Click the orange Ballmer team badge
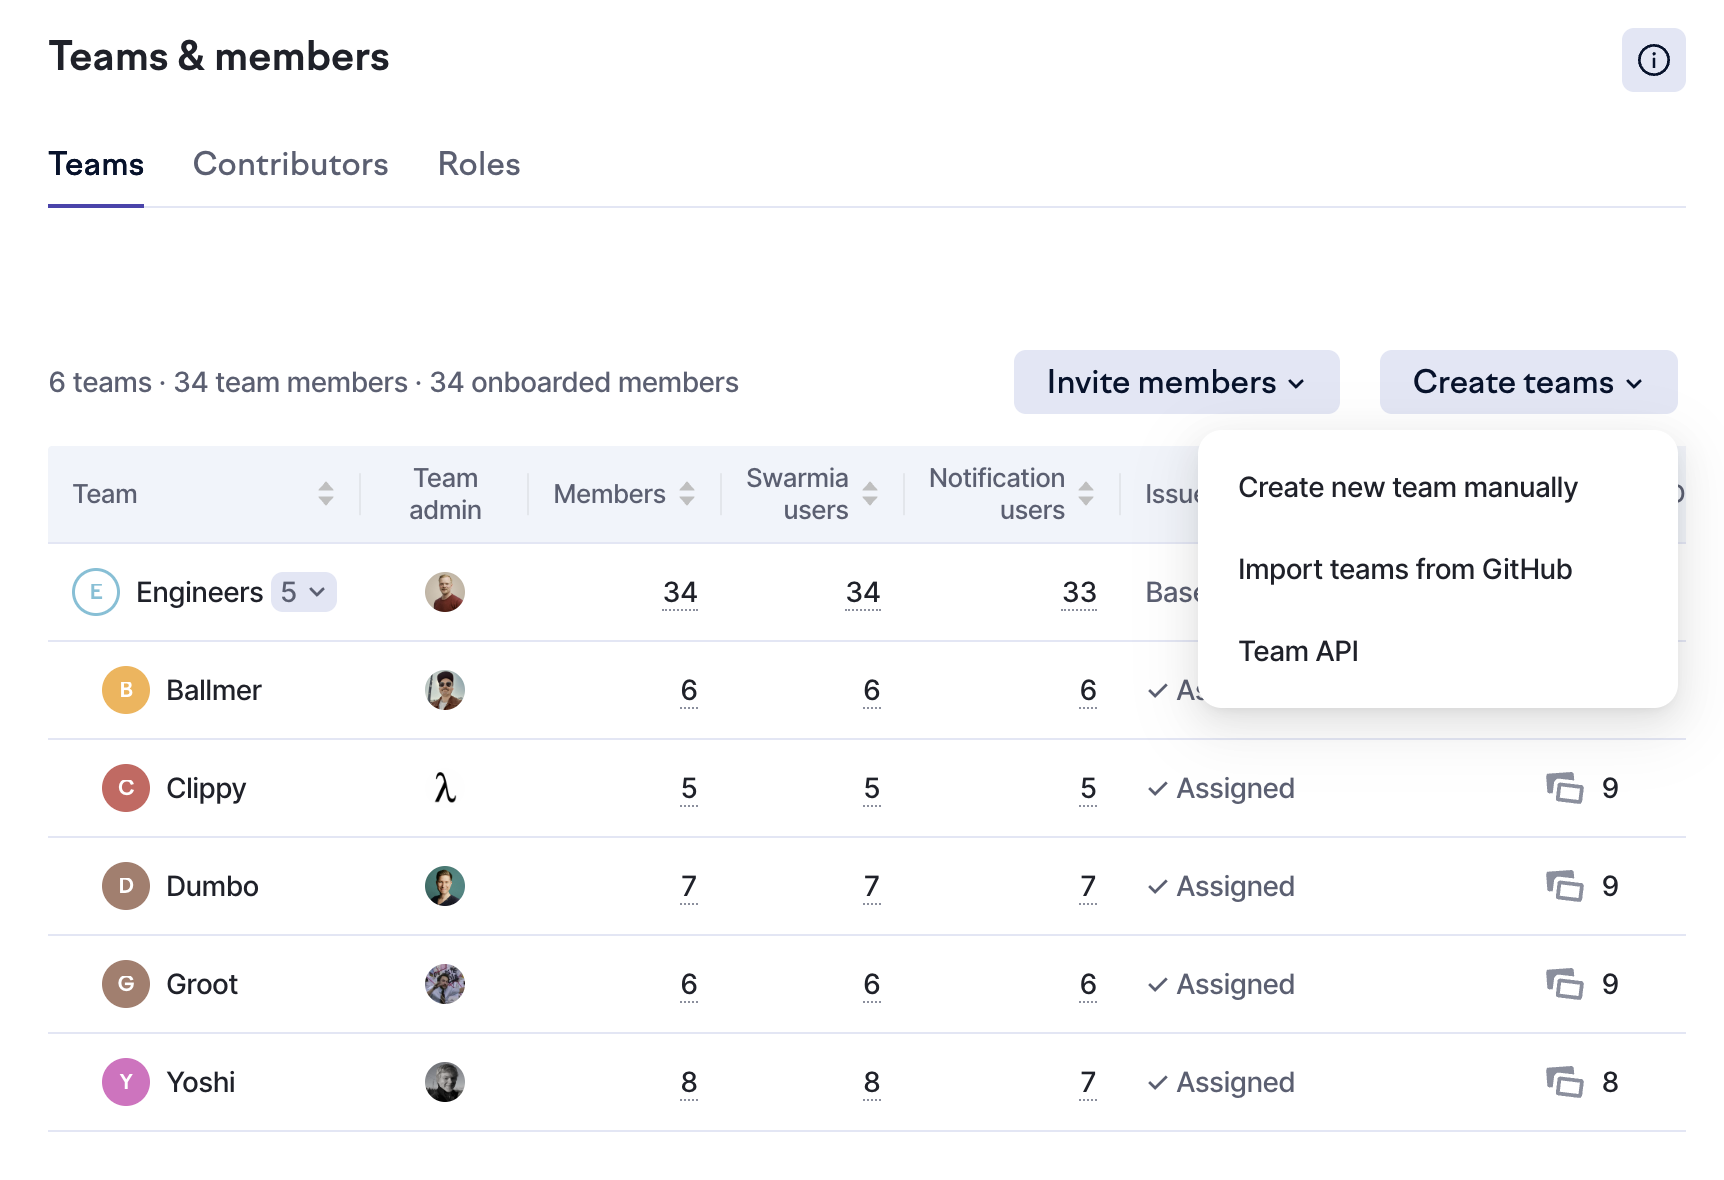The height and width of the screenshot is (1180, 1724). tap(126, 690)
